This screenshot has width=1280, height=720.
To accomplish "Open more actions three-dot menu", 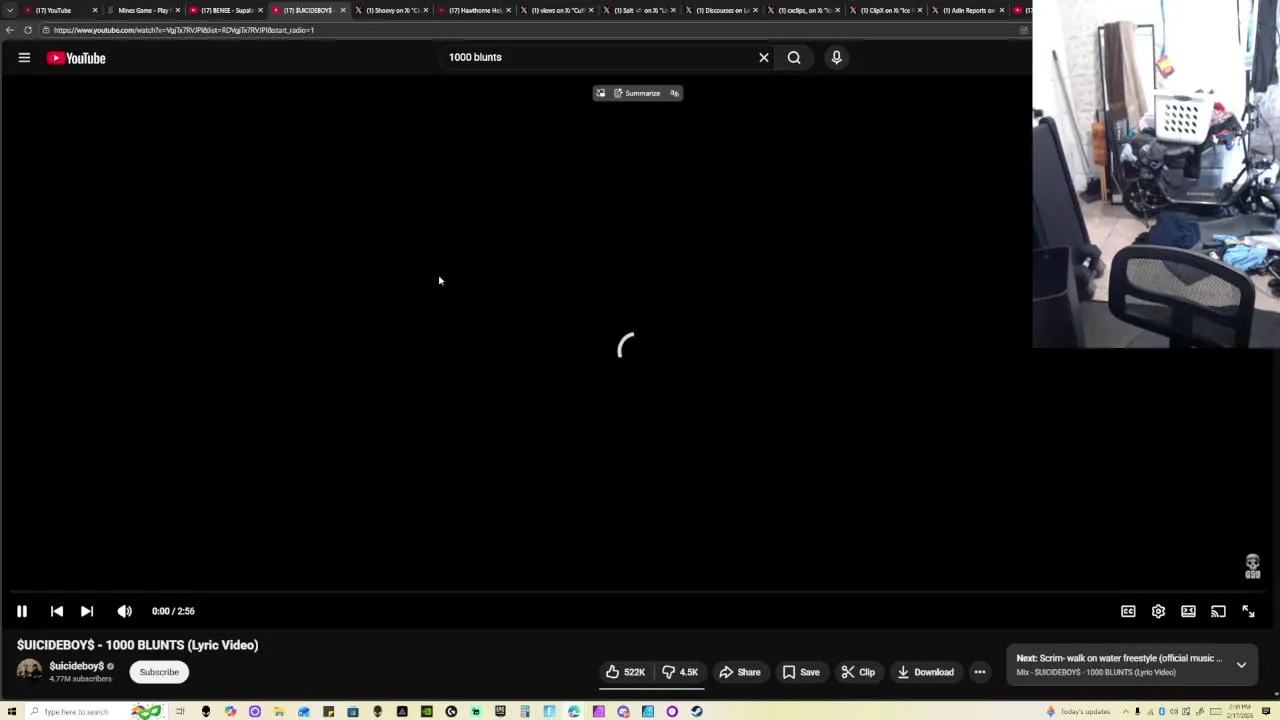I will 980,672.
